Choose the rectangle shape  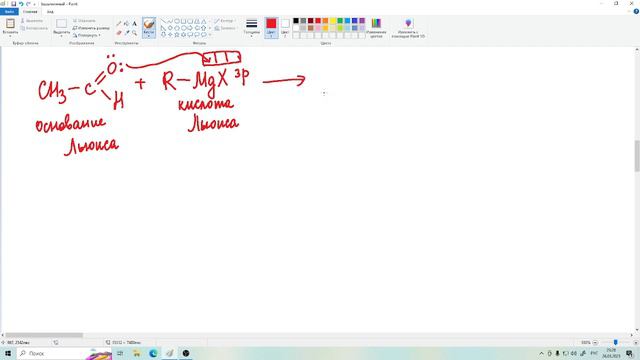pos(183,21)
